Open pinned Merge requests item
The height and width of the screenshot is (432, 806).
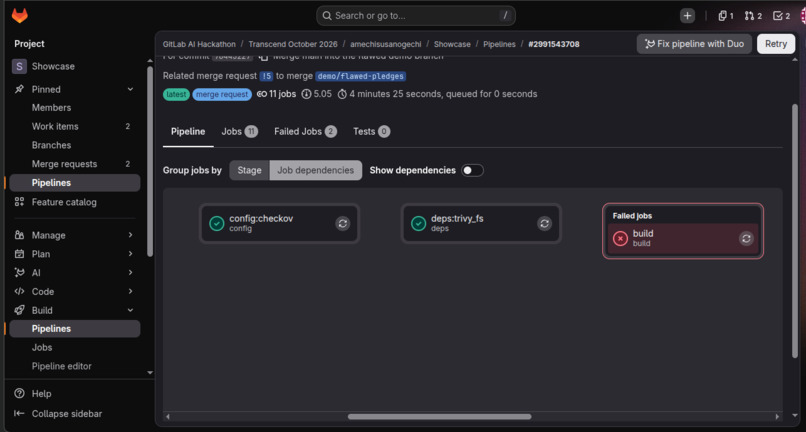point(75,164)
